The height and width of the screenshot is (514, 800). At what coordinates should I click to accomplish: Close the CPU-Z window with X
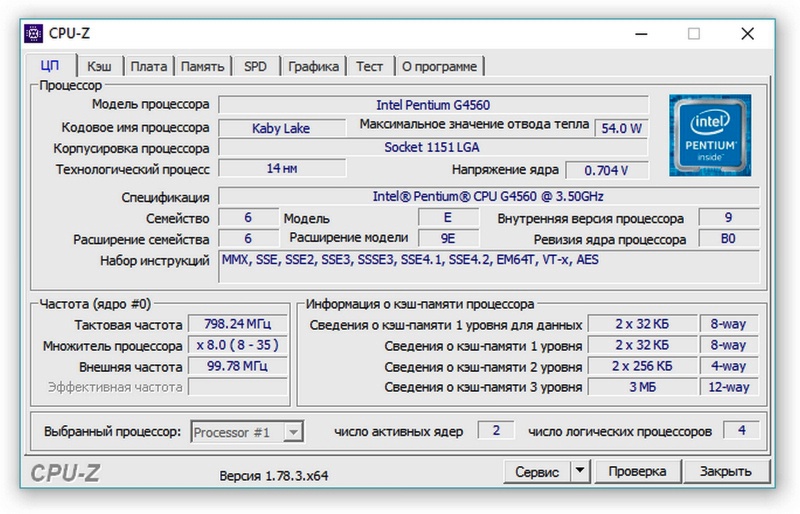[x=747, y=34]
